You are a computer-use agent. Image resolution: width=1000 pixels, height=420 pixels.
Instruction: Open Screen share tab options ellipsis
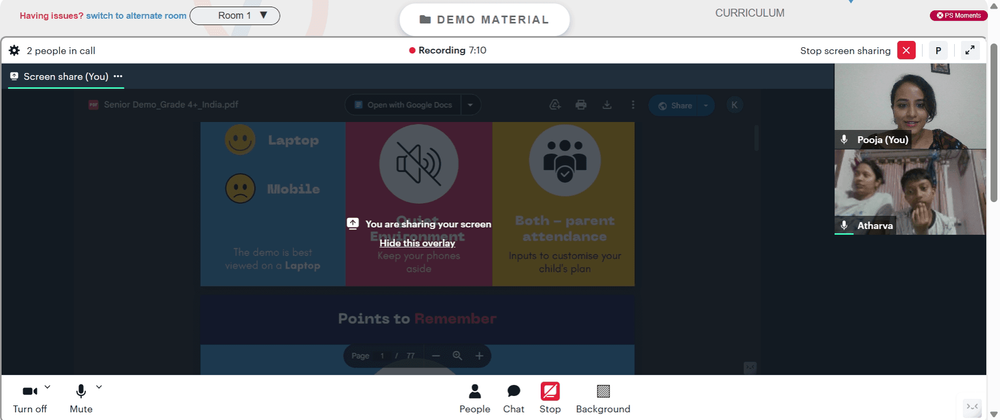[117, 76]
